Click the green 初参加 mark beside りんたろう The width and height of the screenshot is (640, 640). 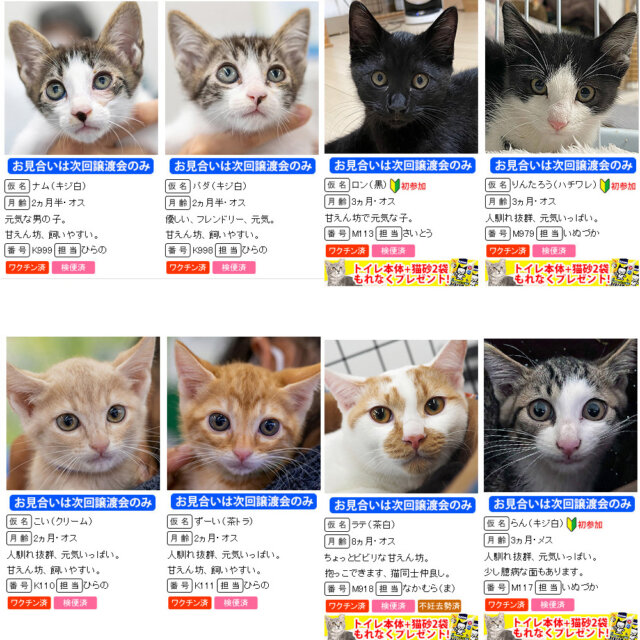(604, 186)
